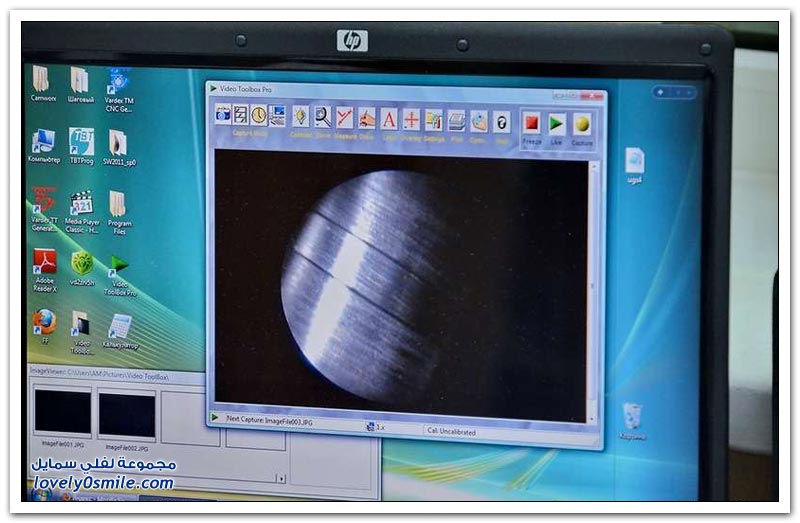Click the yellow Capture button
Viewport: 800px width, 523px height.
[x=582, y=124]
